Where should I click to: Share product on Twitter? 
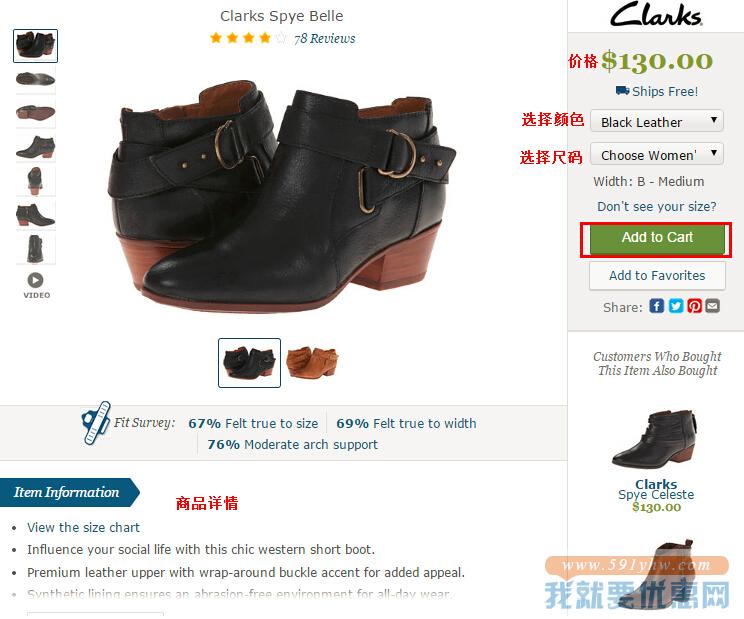coord(676,306)
